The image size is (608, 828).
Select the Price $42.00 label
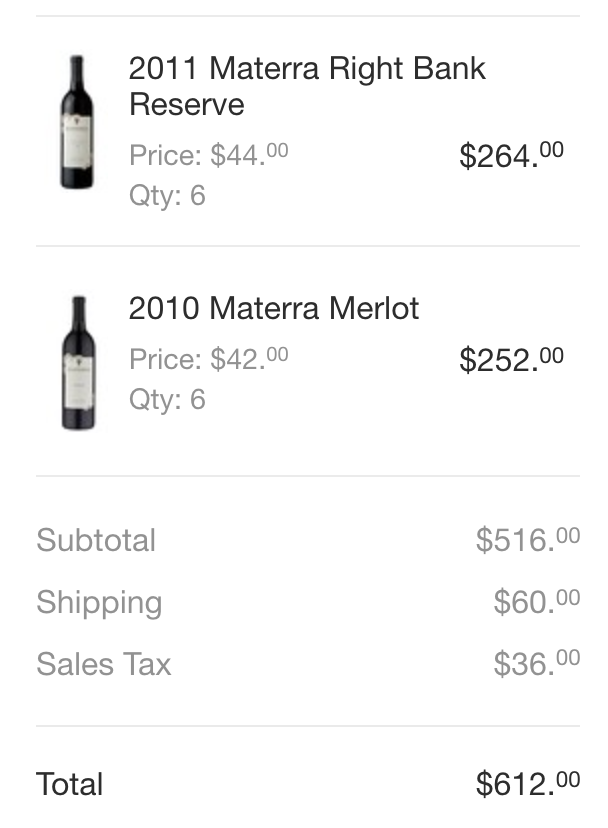[209, 359]
